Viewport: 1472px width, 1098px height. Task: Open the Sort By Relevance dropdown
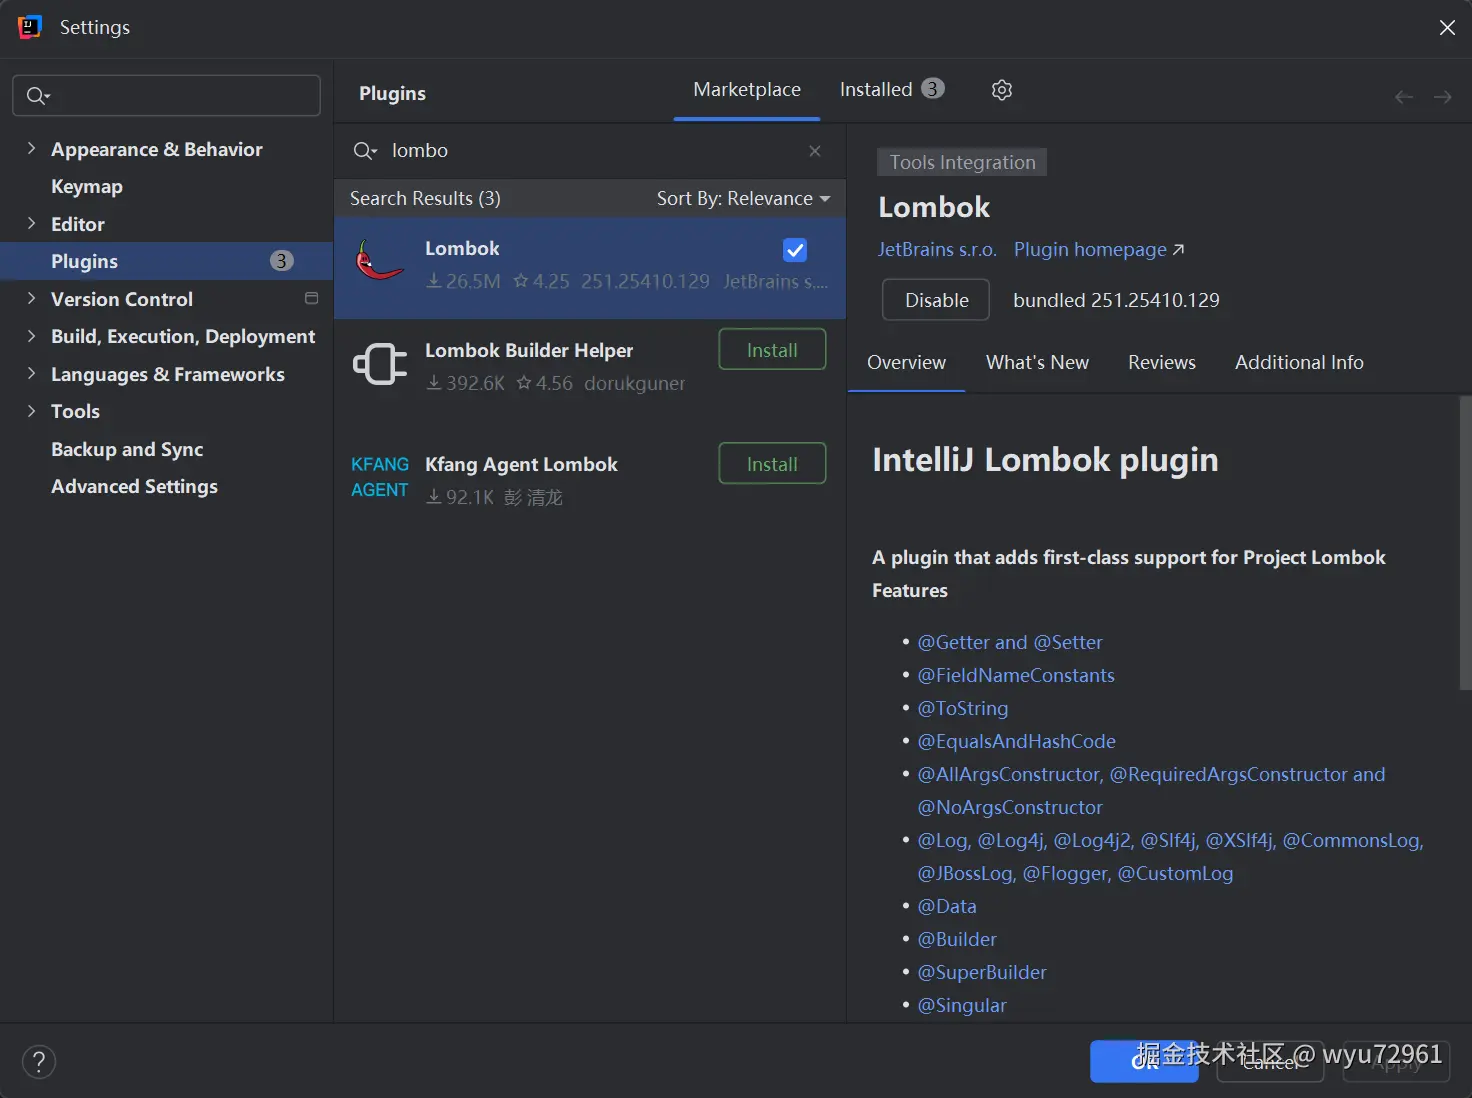(x=743, y=198)
